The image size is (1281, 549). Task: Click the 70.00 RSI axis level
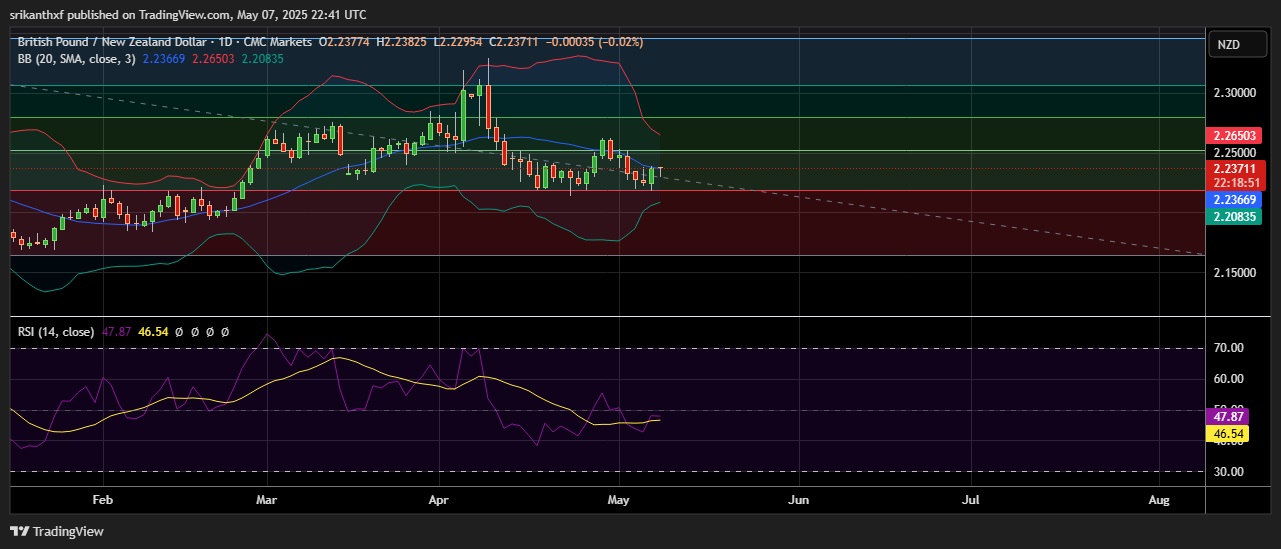[1229, 348]
